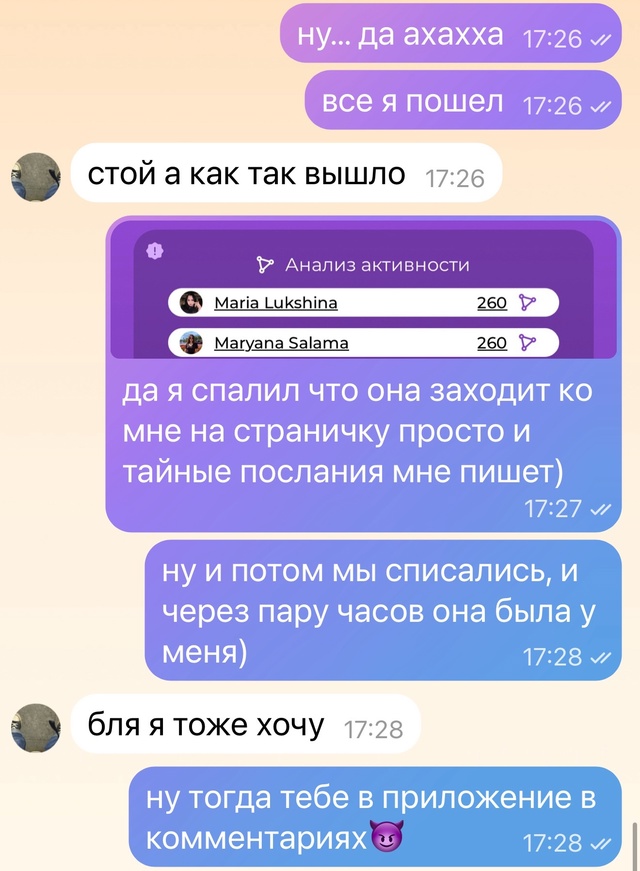Click the activity icon in the Maria Lukshina row
Screen dimensions: 640x871
[527, 303]
